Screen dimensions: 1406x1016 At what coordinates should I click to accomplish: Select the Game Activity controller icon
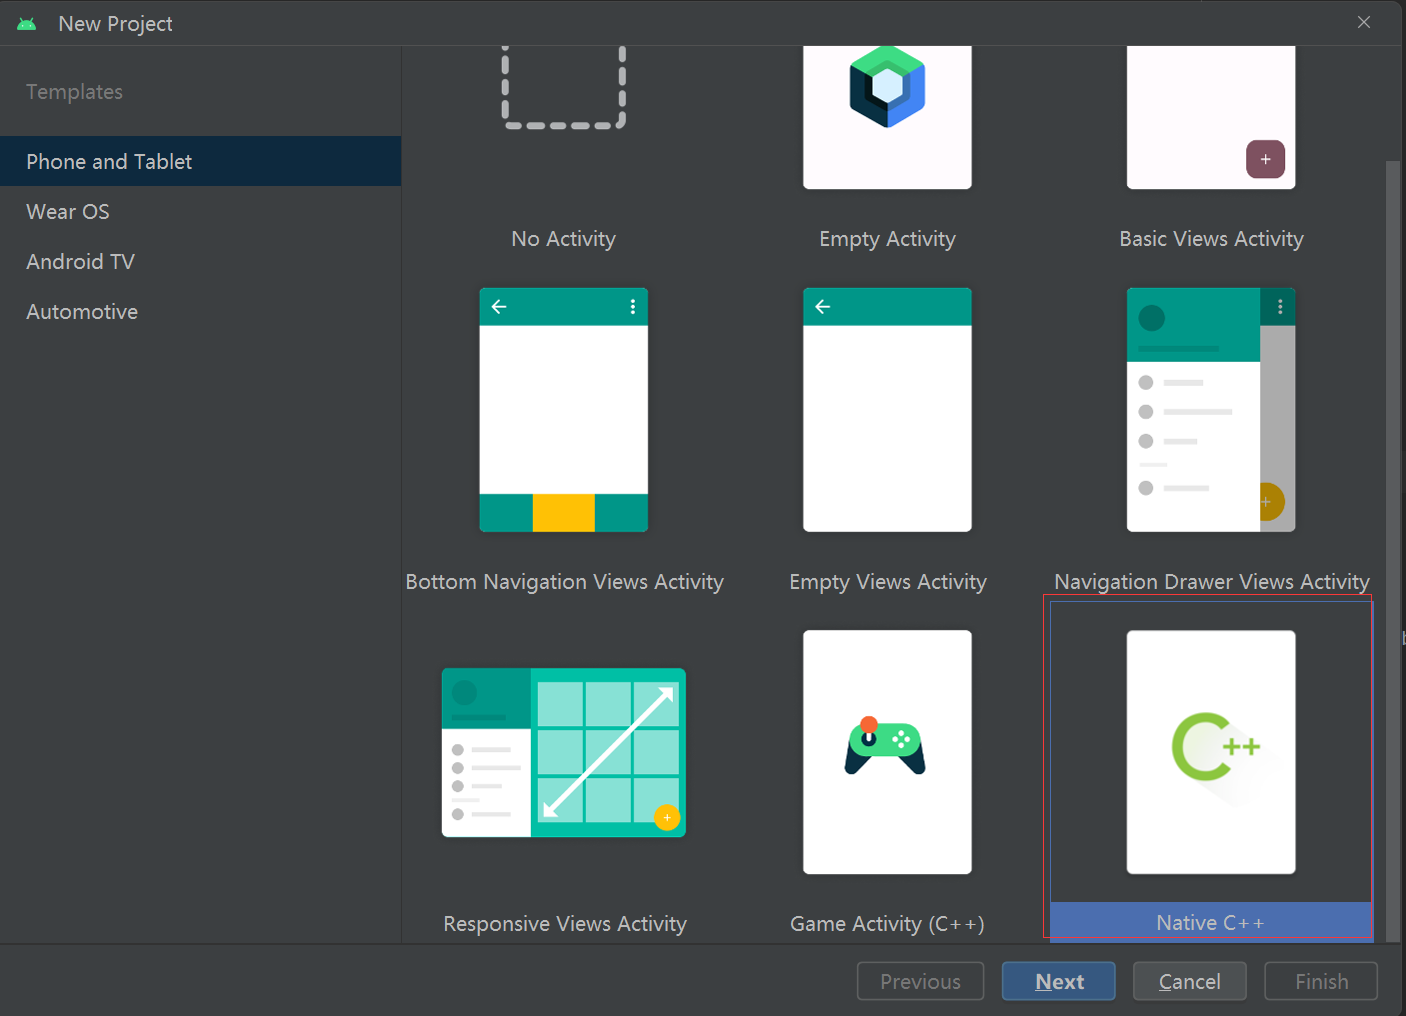tap(886, 746)
